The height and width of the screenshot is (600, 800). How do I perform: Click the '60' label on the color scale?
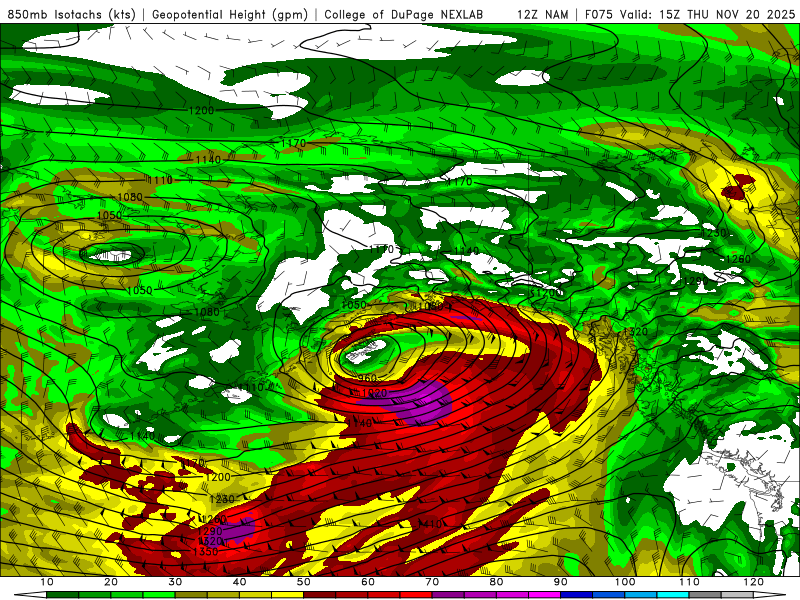368,582
